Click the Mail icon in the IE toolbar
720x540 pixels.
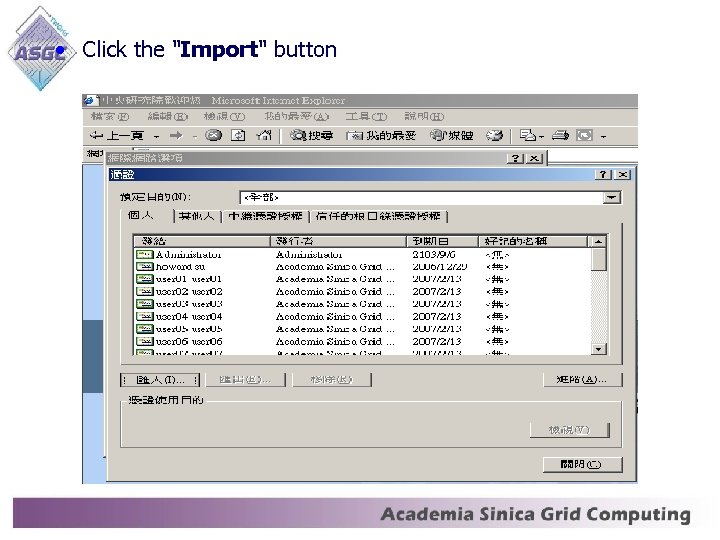528,135
